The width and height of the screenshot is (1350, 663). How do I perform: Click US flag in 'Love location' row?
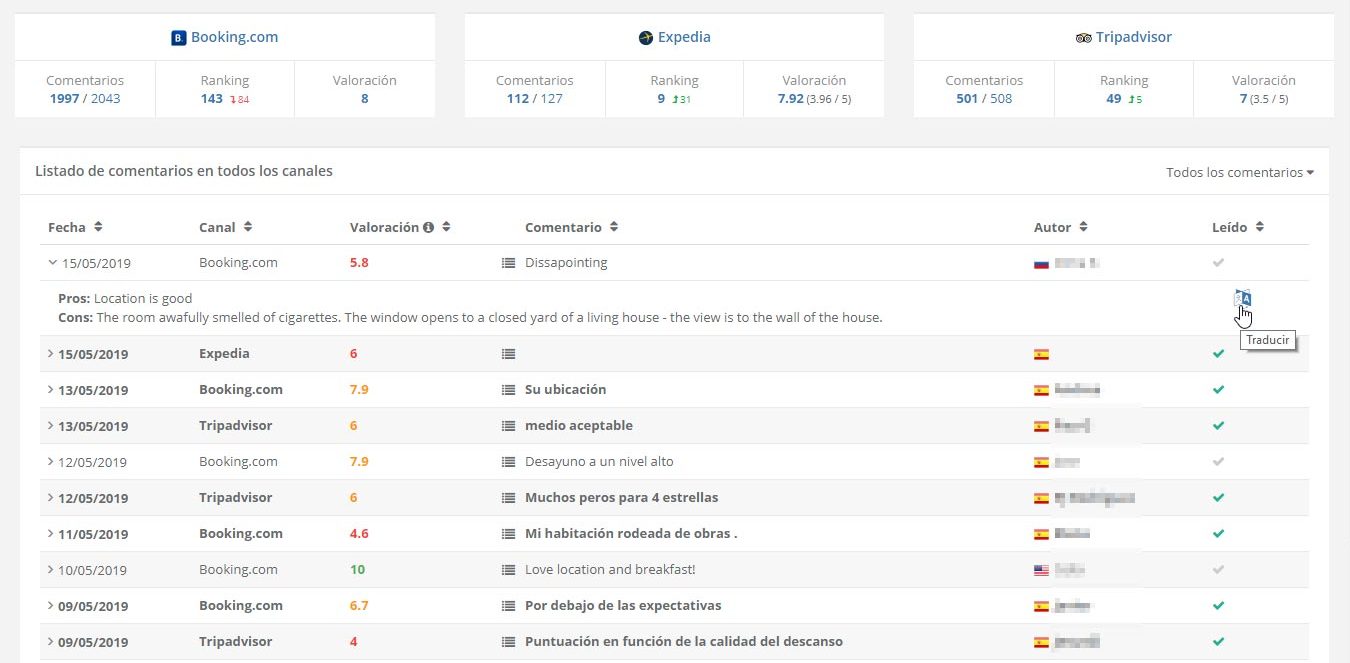pos(1041,570)
